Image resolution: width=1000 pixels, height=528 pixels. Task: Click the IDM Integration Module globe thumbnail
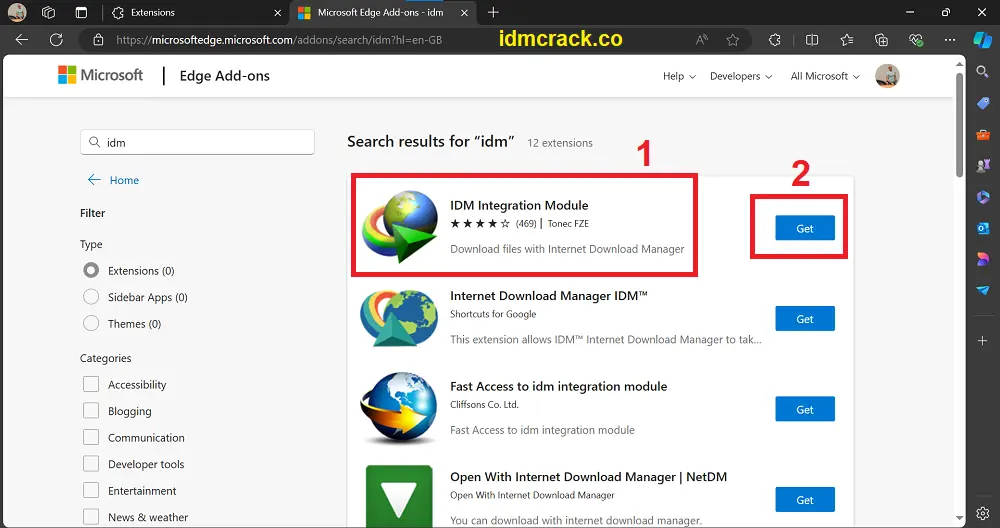point(400,226)
